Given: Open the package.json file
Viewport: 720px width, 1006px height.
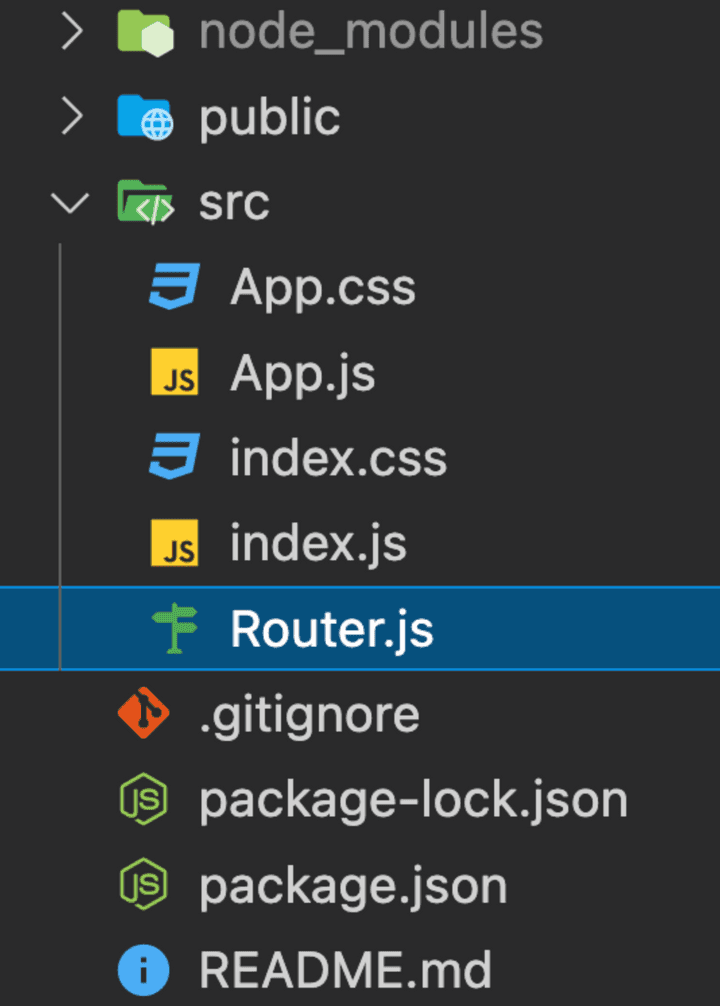Looking at the screenshot, I should coord(352,886).
